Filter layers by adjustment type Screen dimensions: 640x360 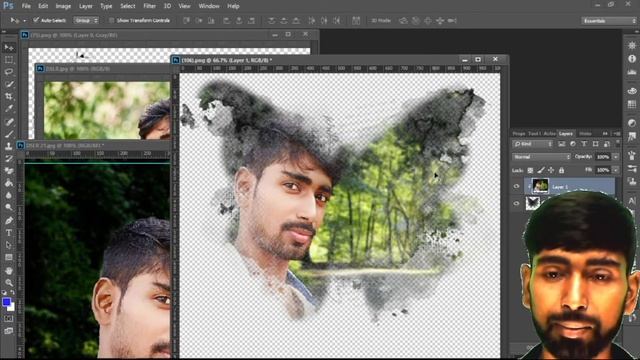[x=573, y=144]
